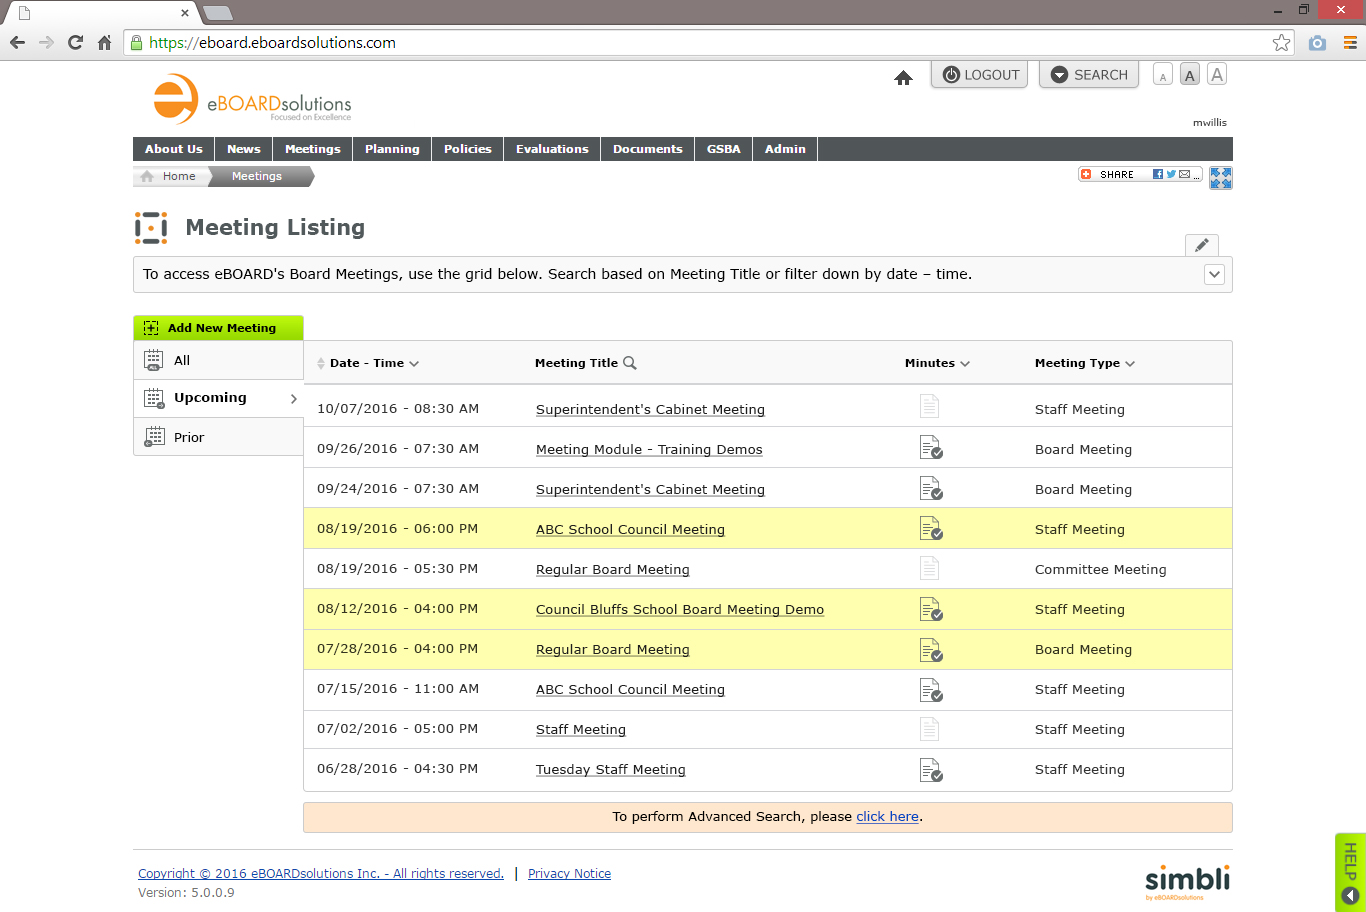This screenshot has height=912, width=1366.
Task: Switch to the Policies navigation tab
Action: click(x=467, y=148)
